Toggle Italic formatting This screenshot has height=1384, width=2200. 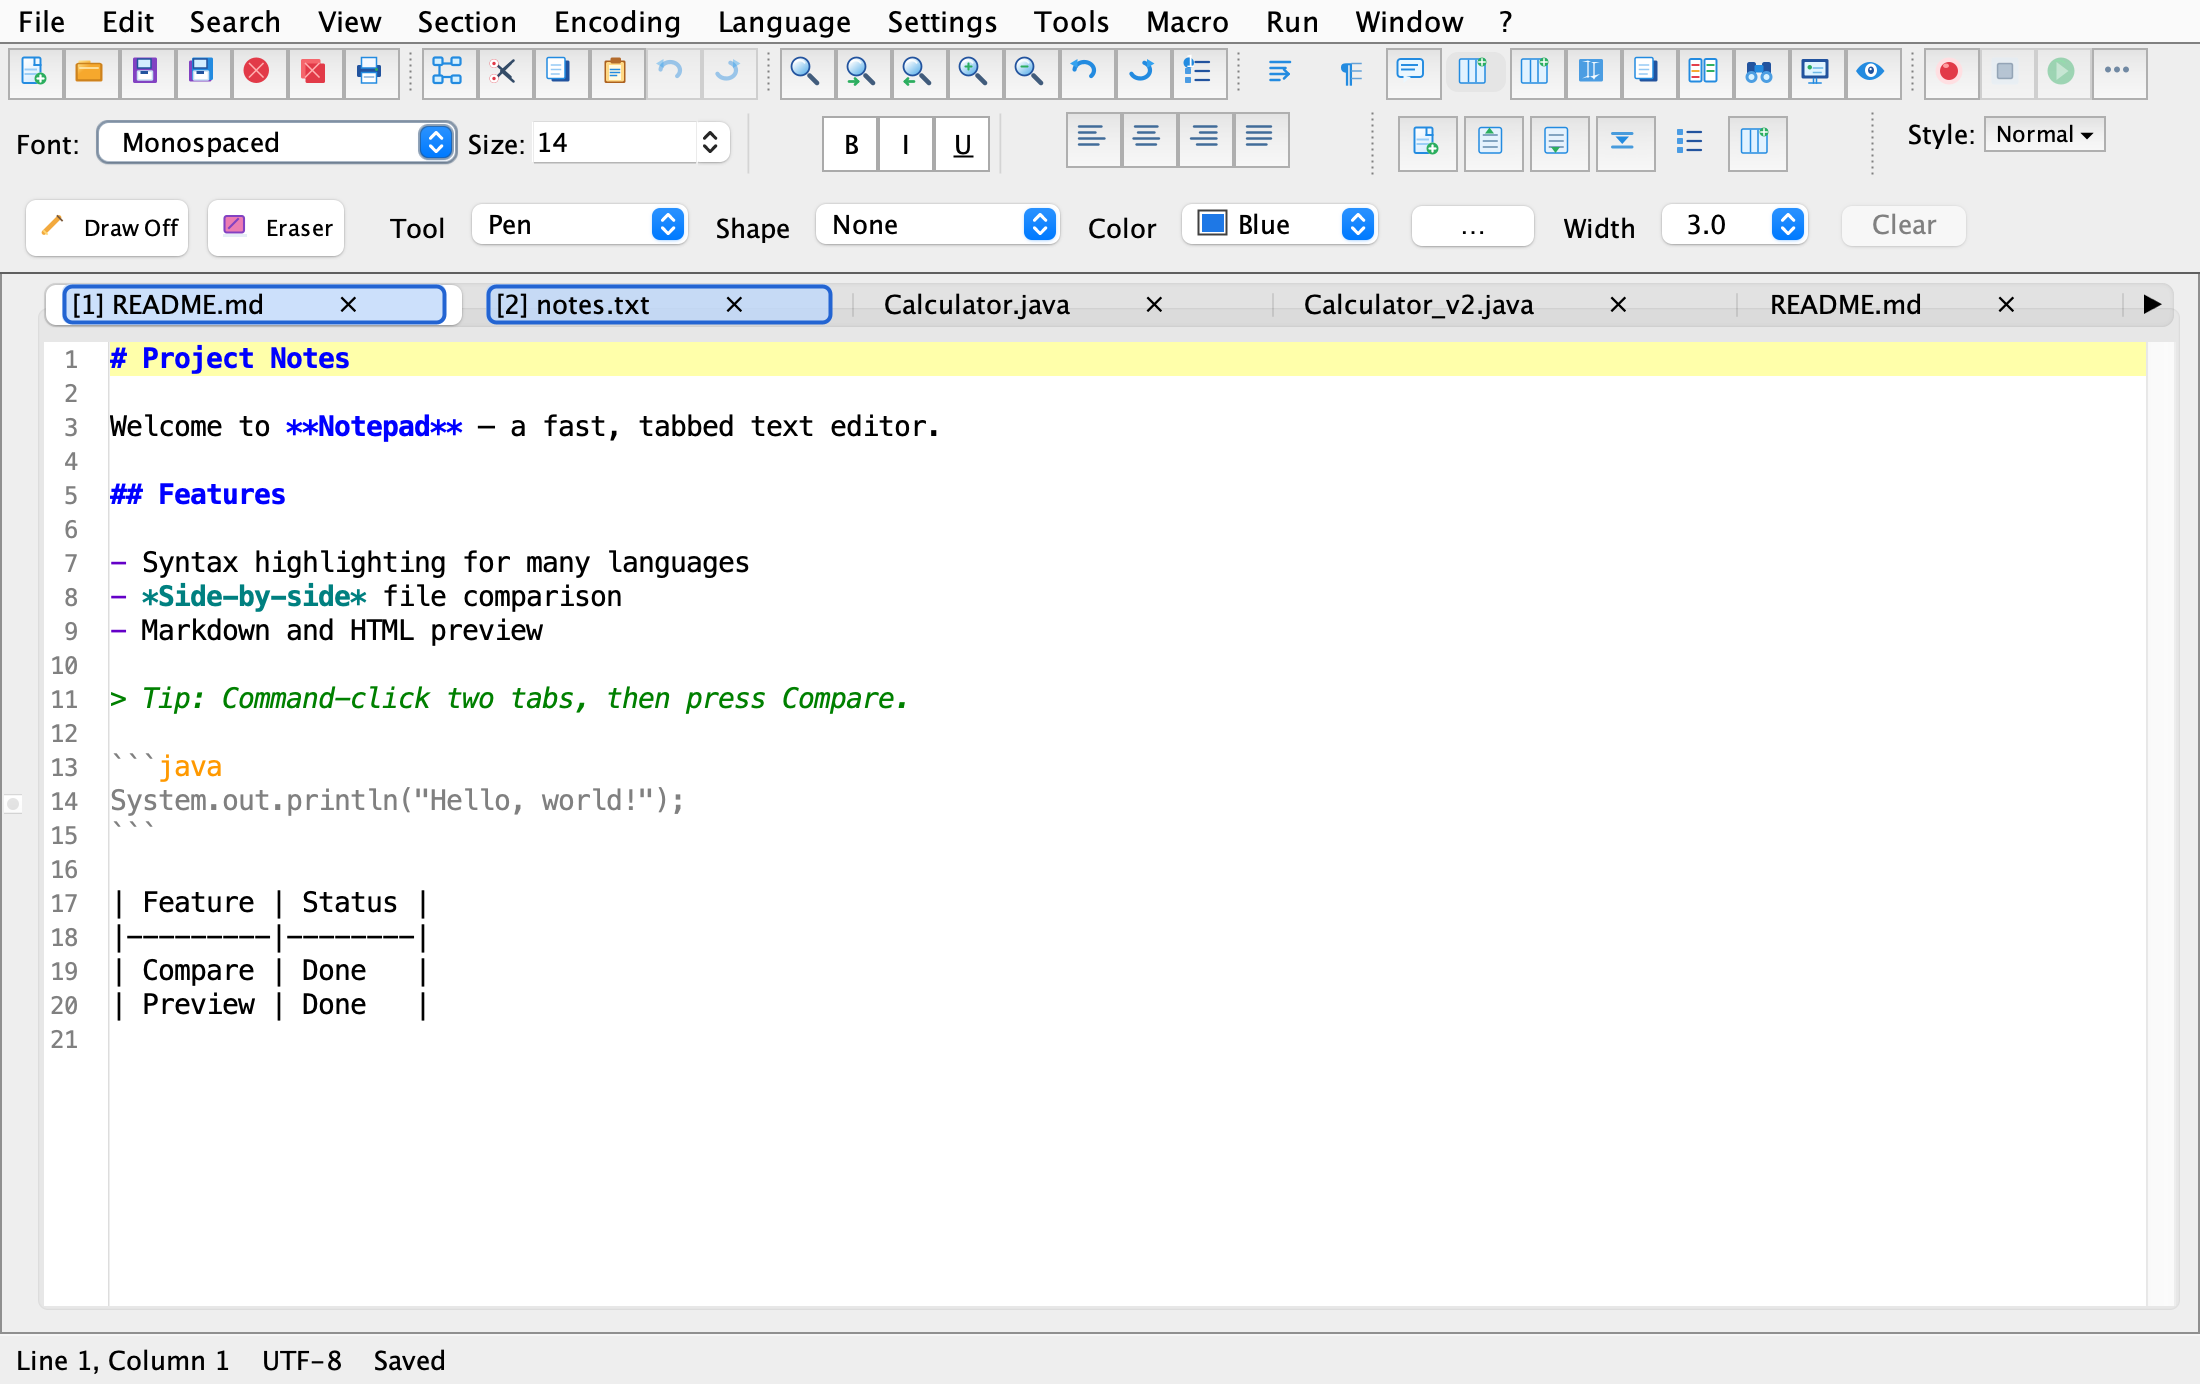906,144
